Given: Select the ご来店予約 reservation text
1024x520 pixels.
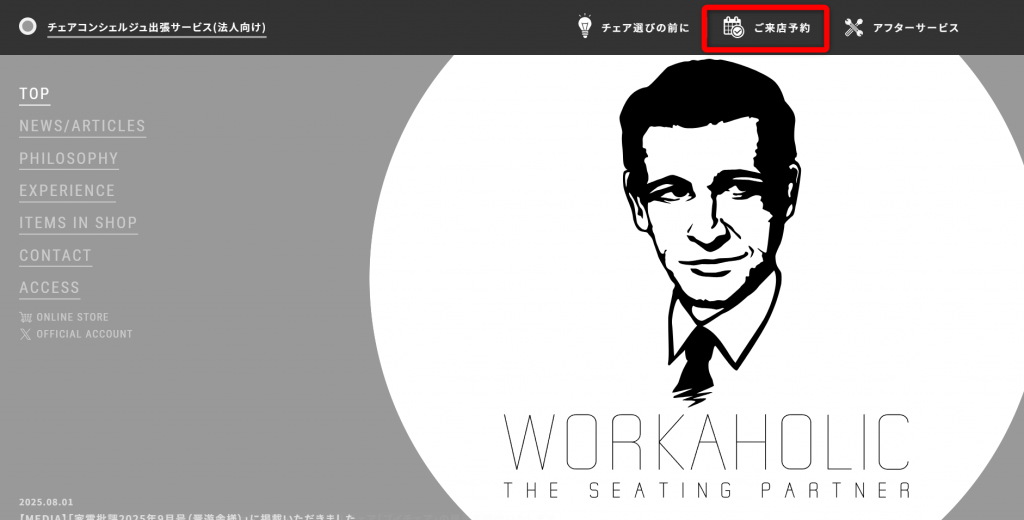Looking at the screenshot, I should pos(782,28).
